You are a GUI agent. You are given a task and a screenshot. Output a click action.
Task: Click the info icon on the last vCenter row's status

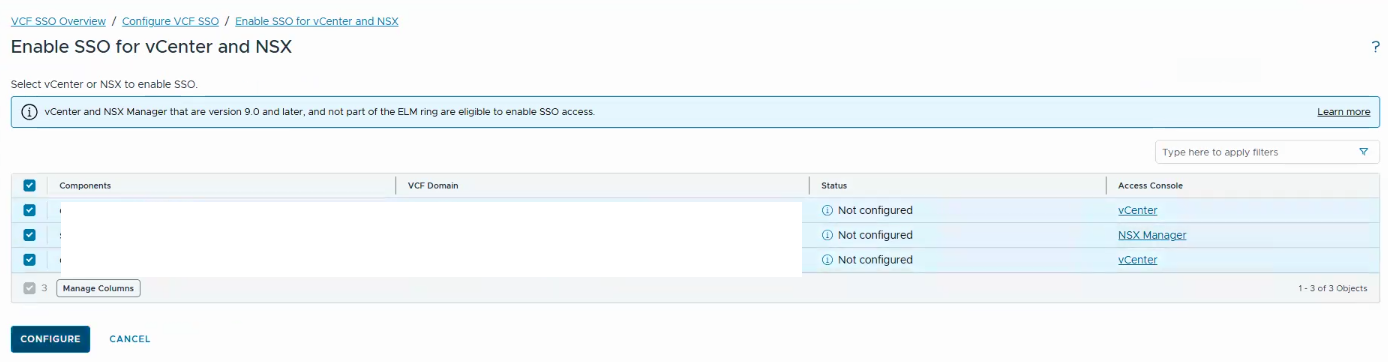pyautogui.click(x=827, y=260)
